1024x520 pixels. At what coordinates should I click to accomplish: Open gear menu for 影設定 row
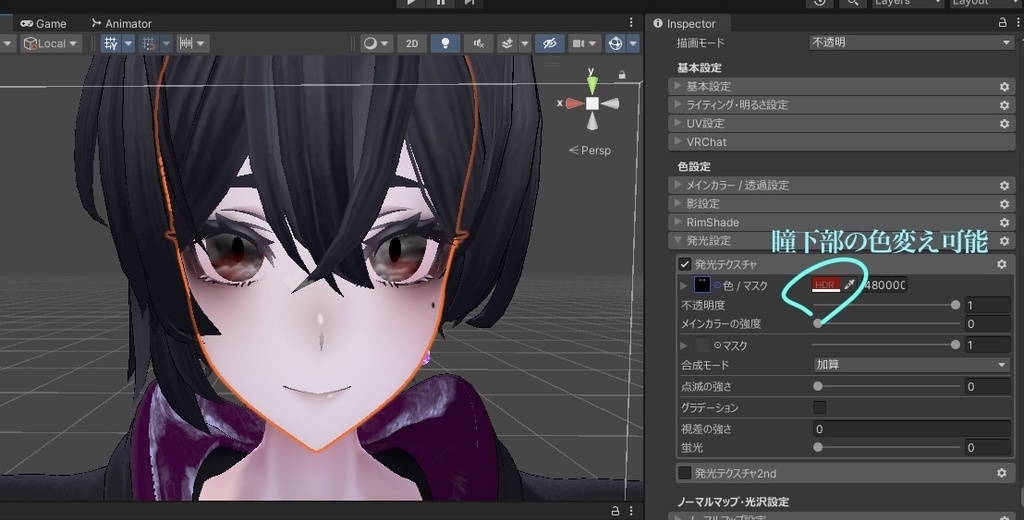(x=1004, y=204)
